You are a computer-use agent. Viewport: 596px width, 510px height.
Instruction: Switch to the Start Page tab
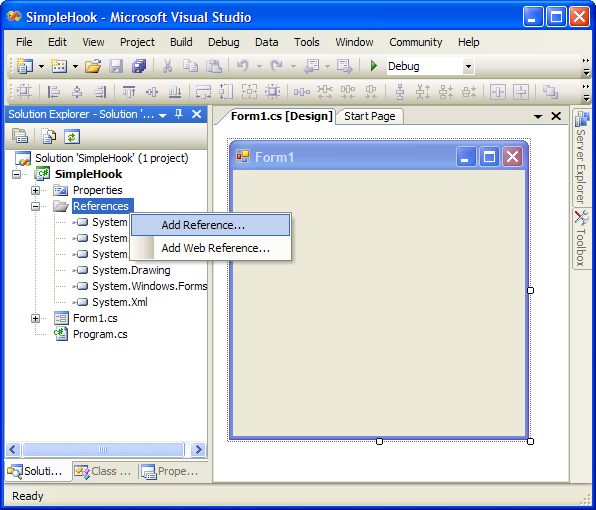coord(369,116)
